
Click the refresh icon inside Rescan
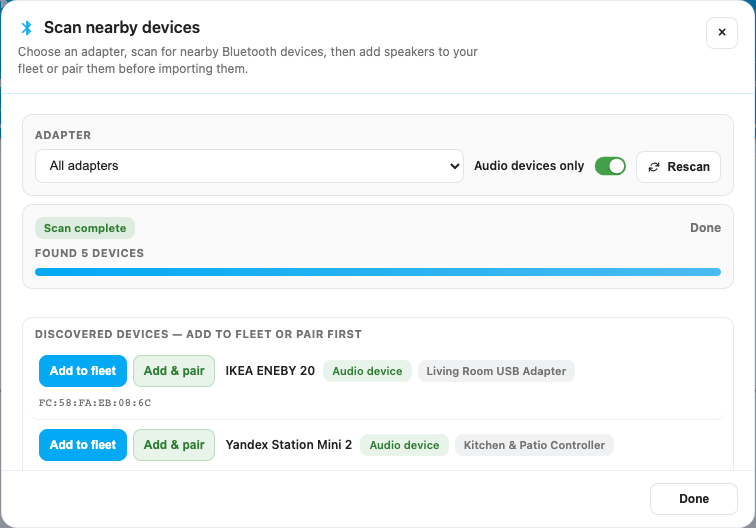point(654,167)
